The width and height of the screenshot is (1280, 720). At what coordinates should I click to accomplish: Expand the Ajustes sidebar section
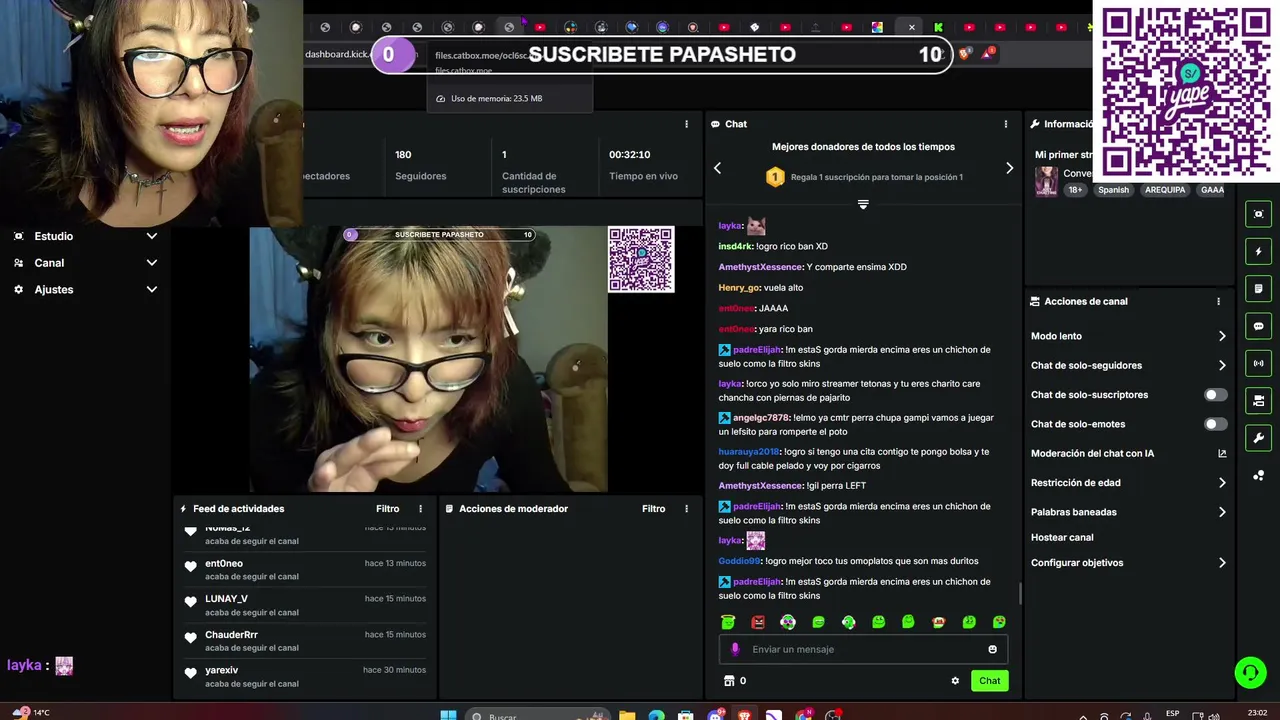click(x=83, y=289)
